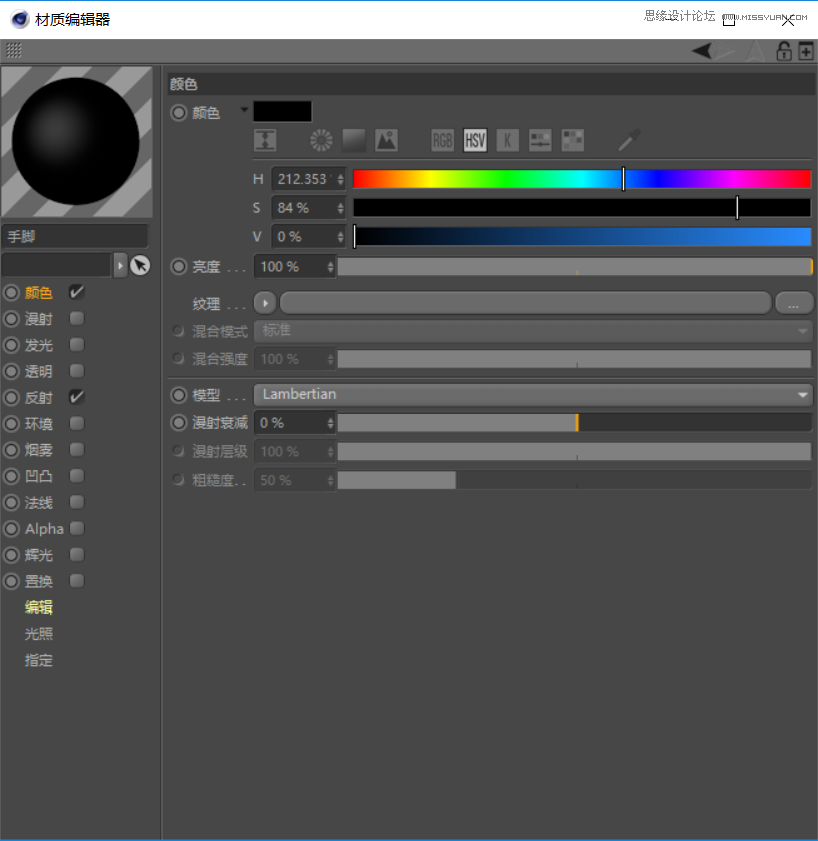Expand the 颜色 swatch dropdown arrow
The image size is (818, 841).
(243, 111)
